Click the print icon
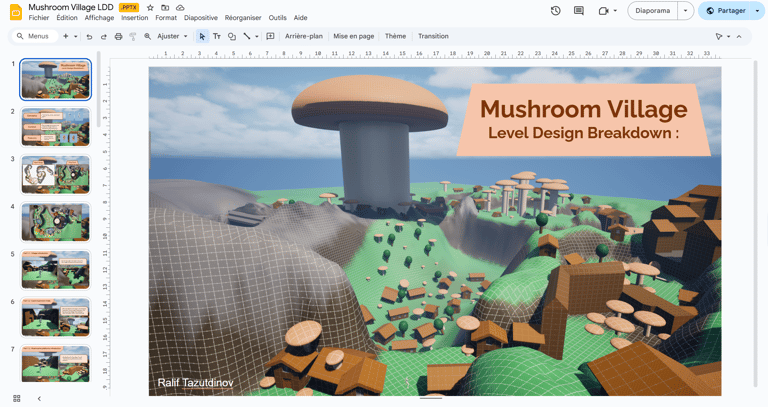The image size is (768, 407). click(118, 36)
